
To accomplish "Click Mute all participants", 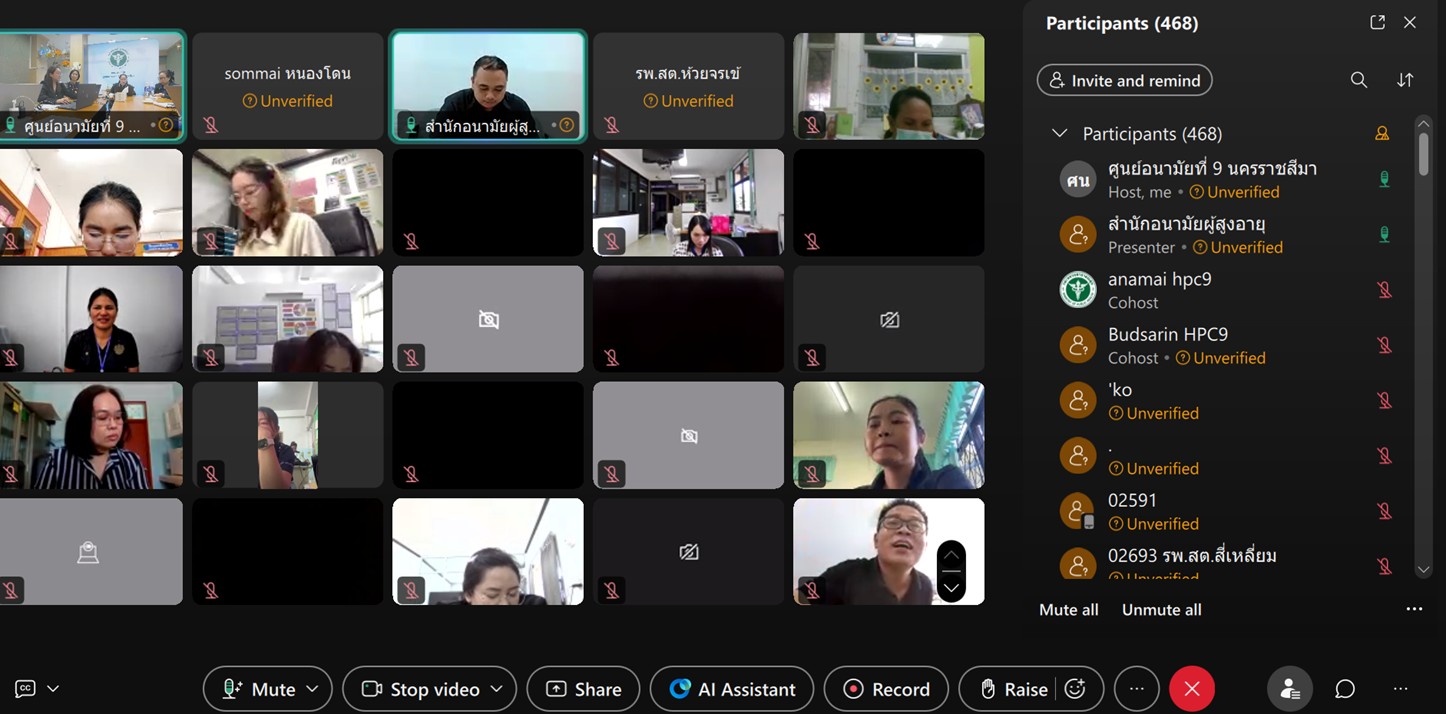I will click(x=1068, y=610).
